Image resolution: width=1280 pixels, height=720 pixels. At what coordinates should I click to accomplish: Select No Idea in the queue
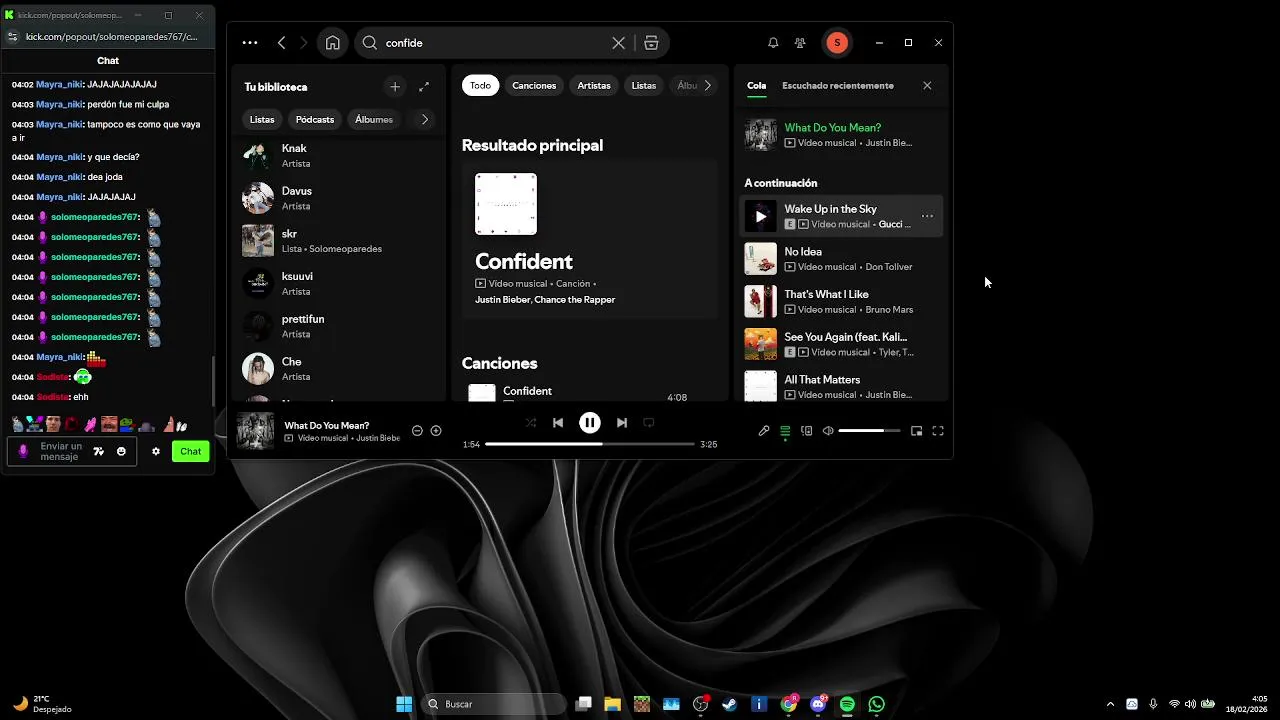point(842,259)
